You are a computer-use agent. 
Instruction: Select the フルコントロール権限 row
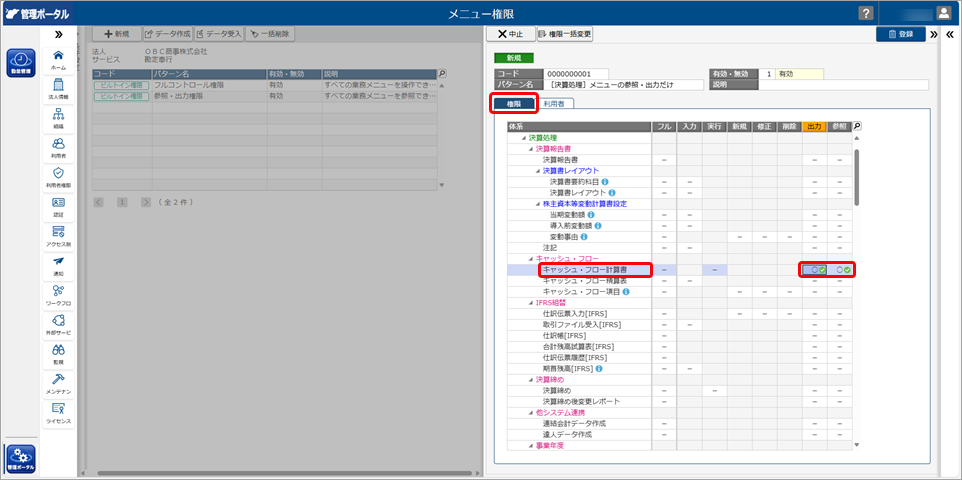[265, 85]
